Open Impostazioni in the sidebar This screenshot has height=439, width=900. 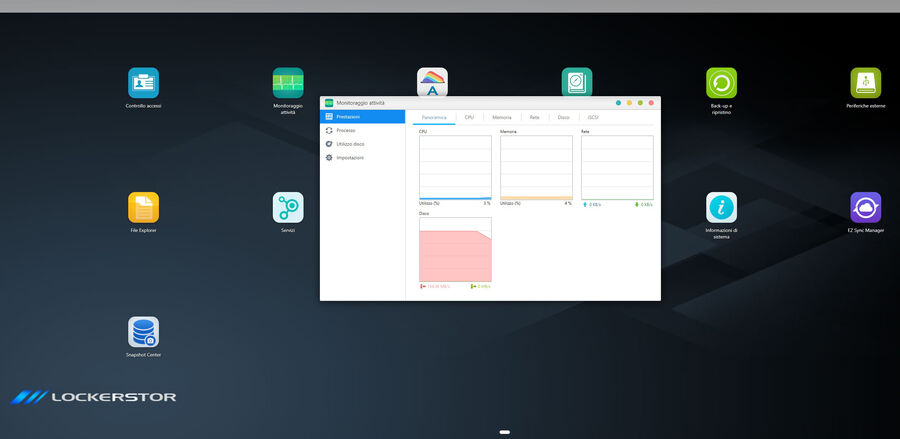pos(350,158)
